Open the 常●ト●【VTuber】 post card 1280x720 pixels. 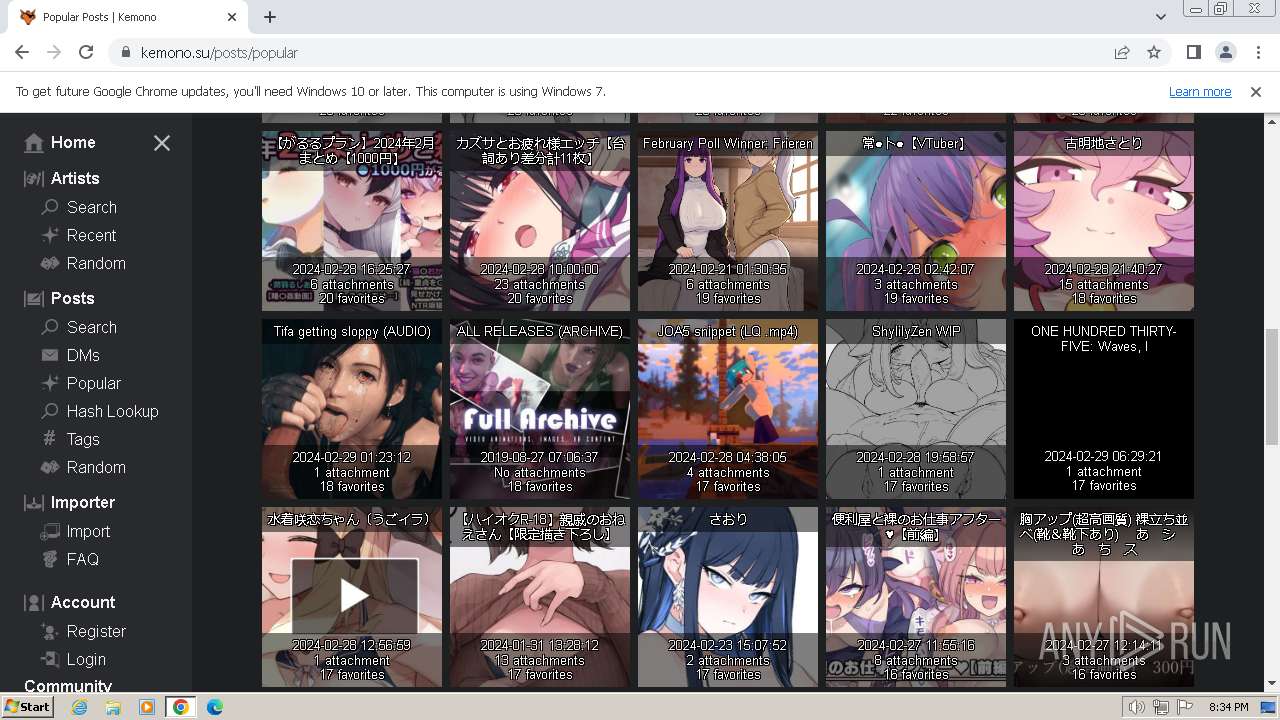tap(916, 221)
